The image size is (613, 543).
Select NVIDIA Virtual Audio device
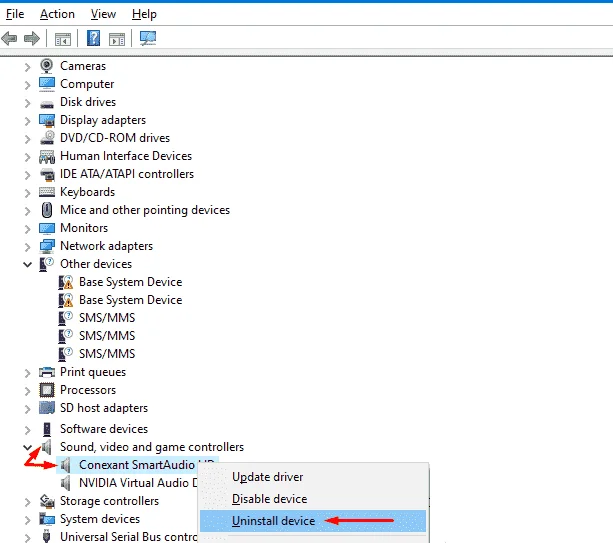pyautogui.click(x=138, y=483)
